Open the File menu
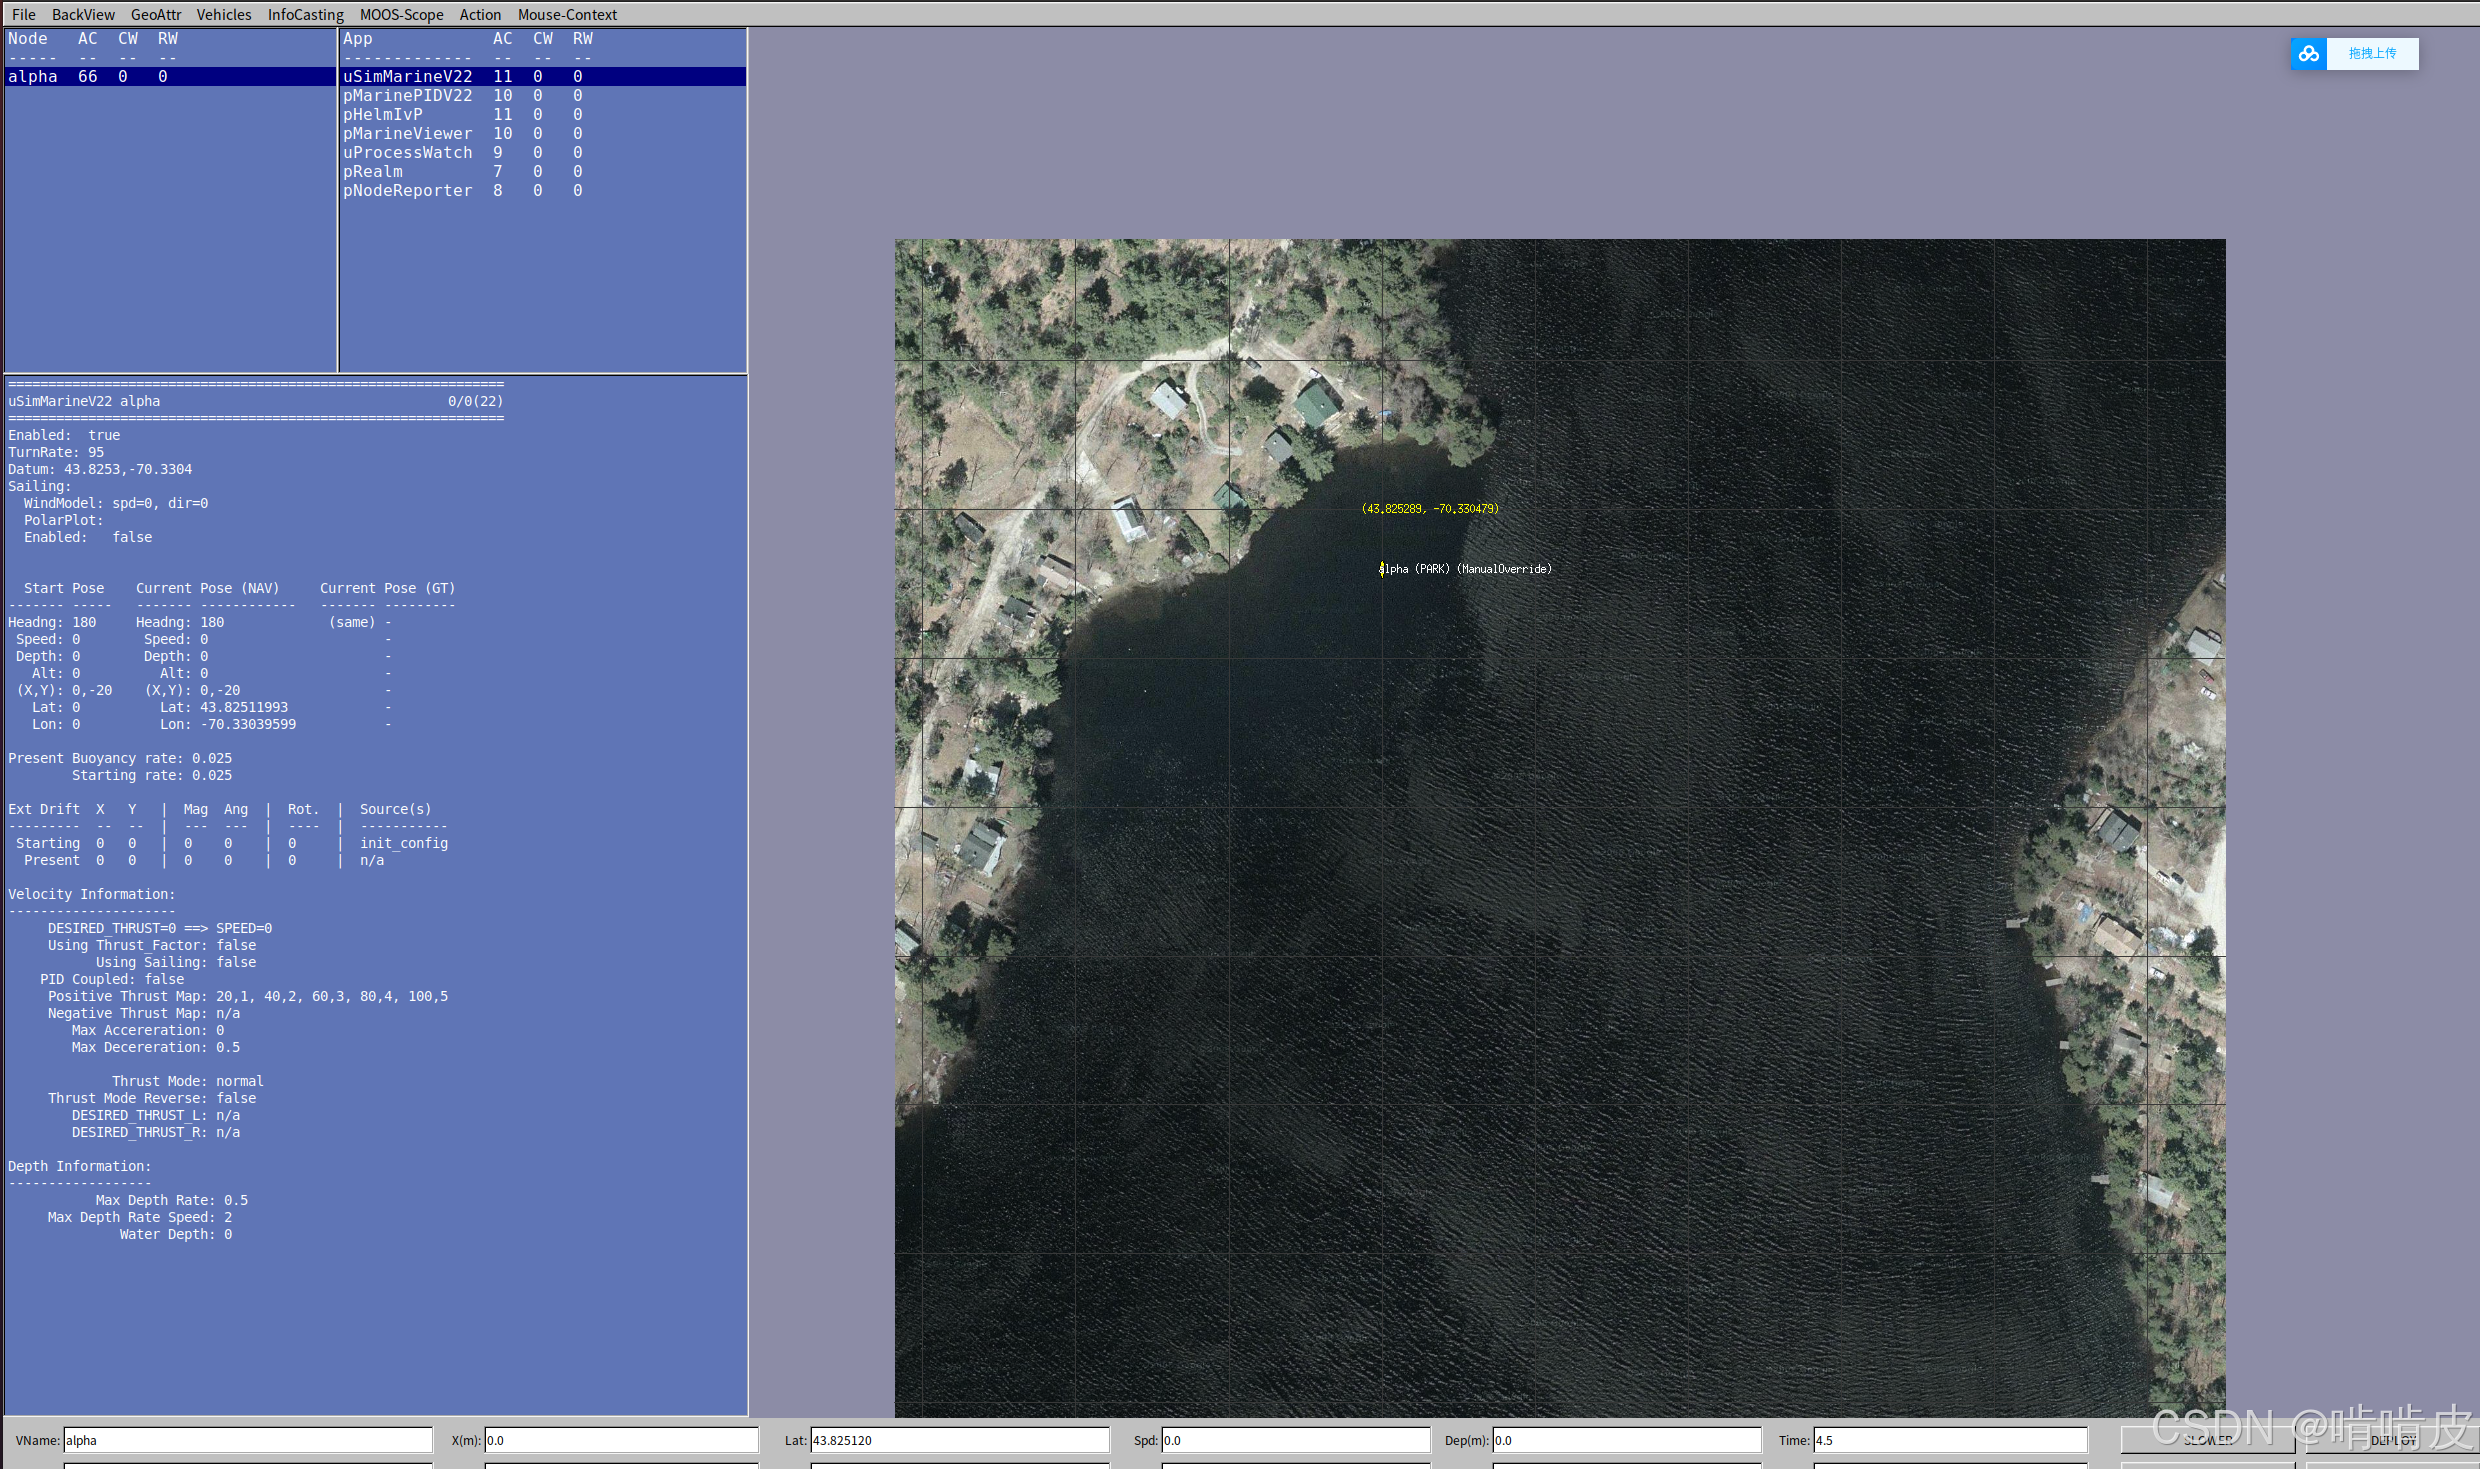The image size is (2480, 1469). tap(24, 15)
